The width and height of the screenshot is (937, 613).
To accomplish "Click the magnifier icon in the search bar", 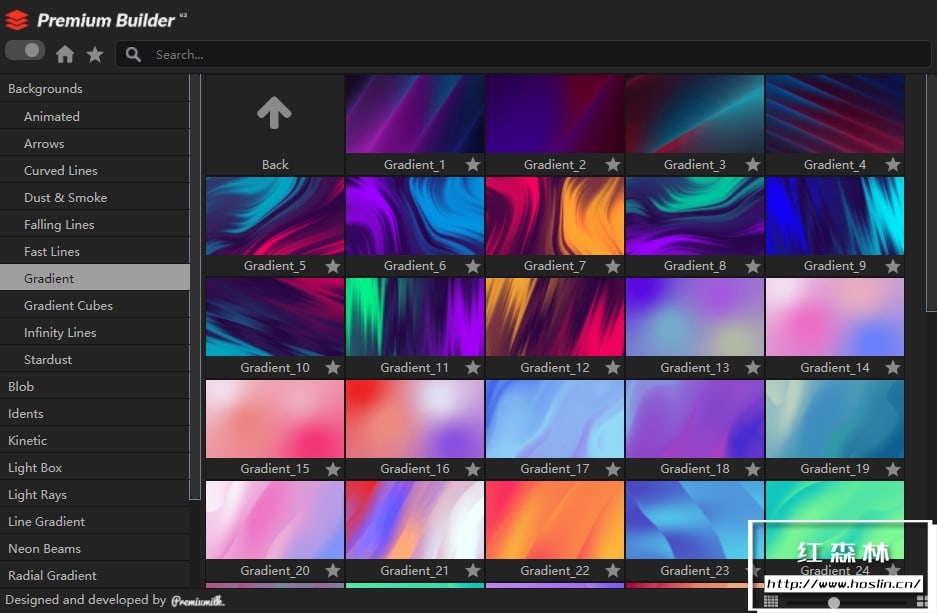I will point(134,54).
